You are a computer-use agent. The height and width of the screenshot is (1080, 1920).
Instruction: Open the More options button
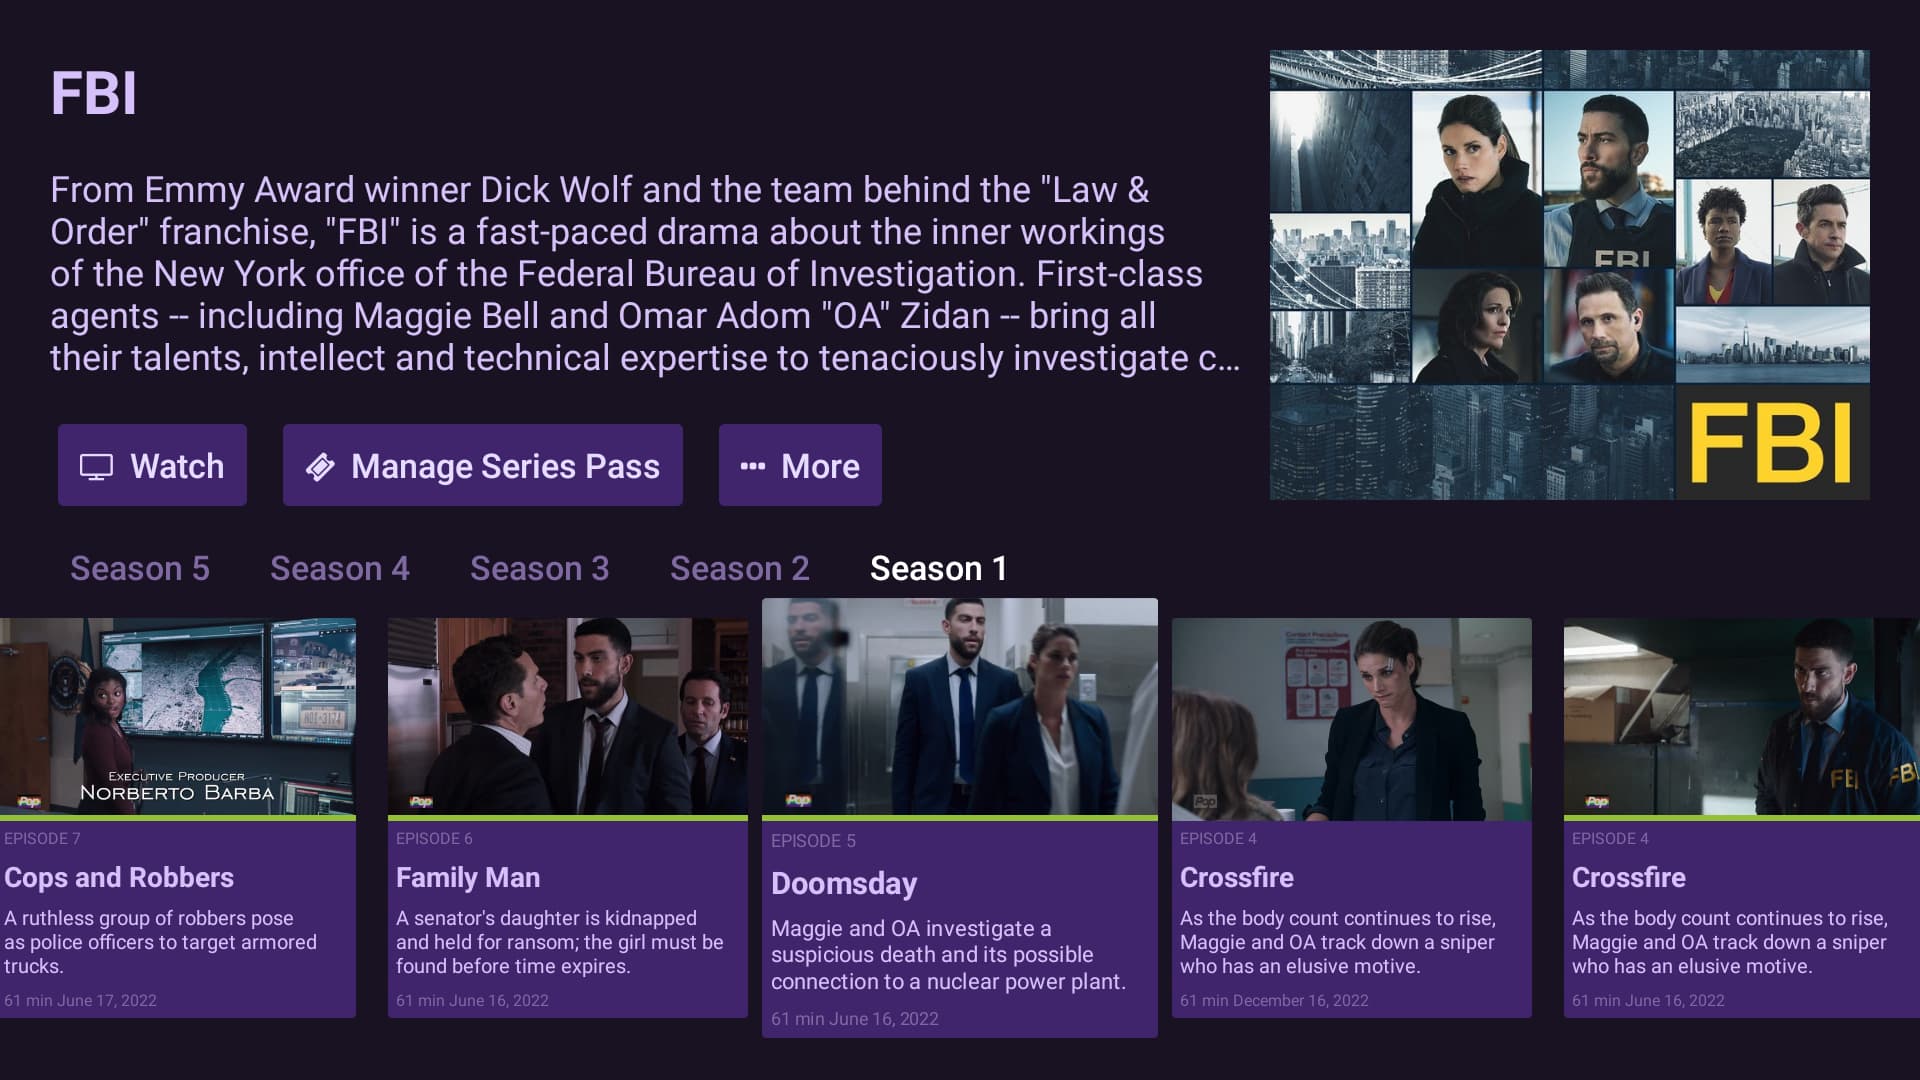800,465
